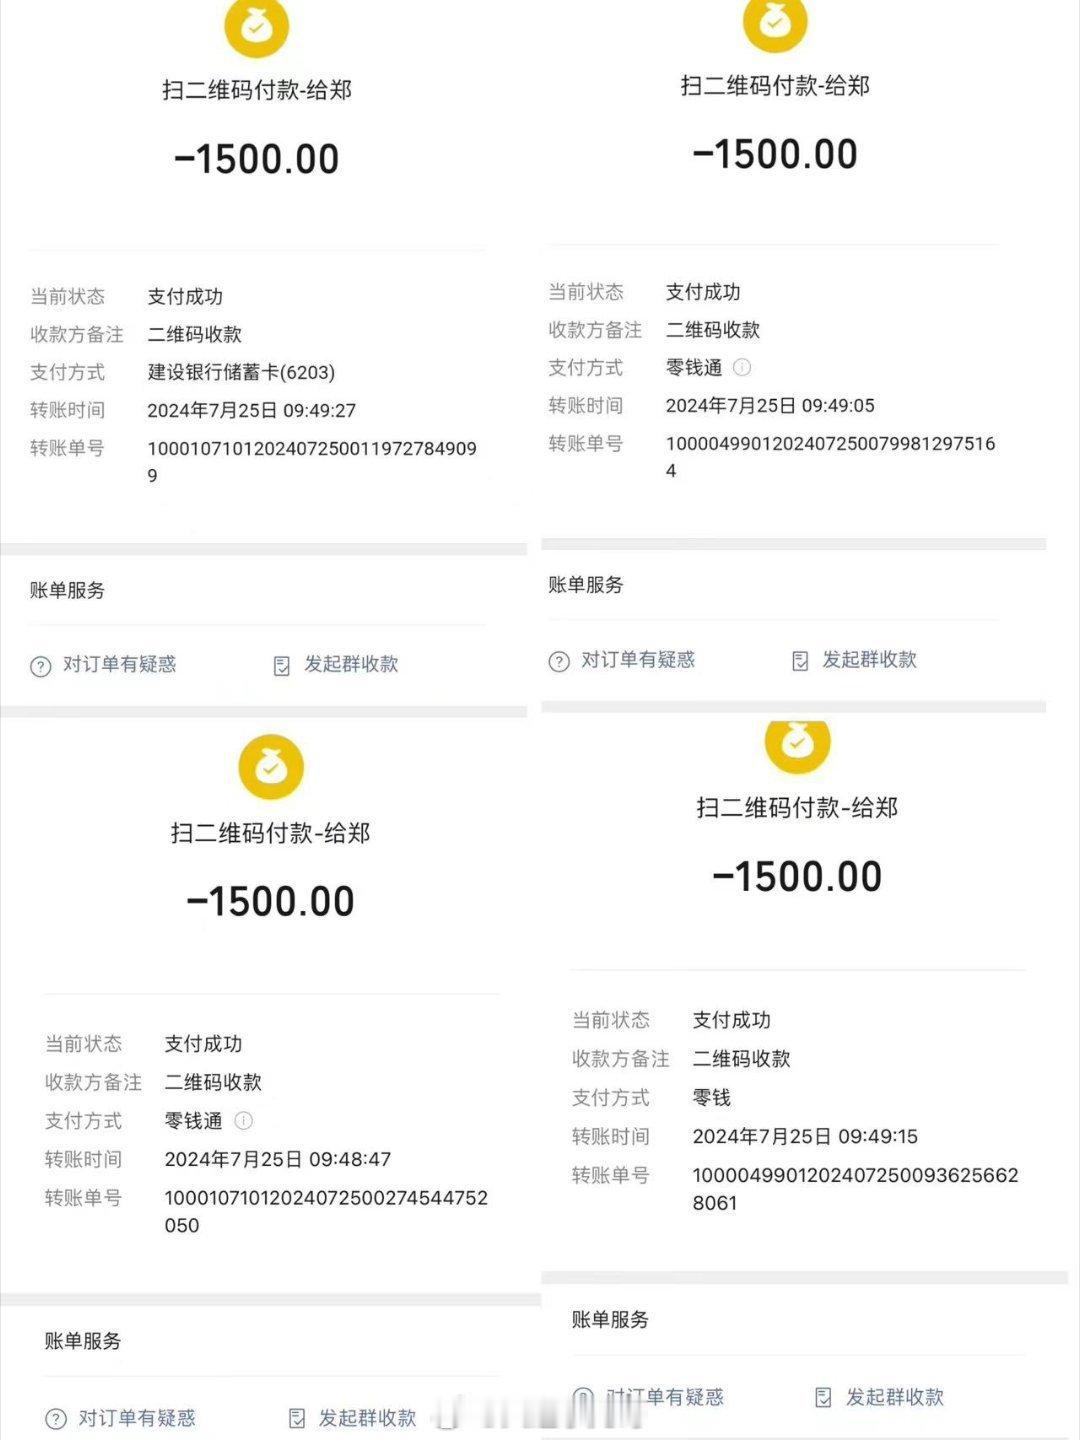
Task: Tap the info icon beside 零钱通 in the 09:48:47 receipt
Action: click(243, 1121)
